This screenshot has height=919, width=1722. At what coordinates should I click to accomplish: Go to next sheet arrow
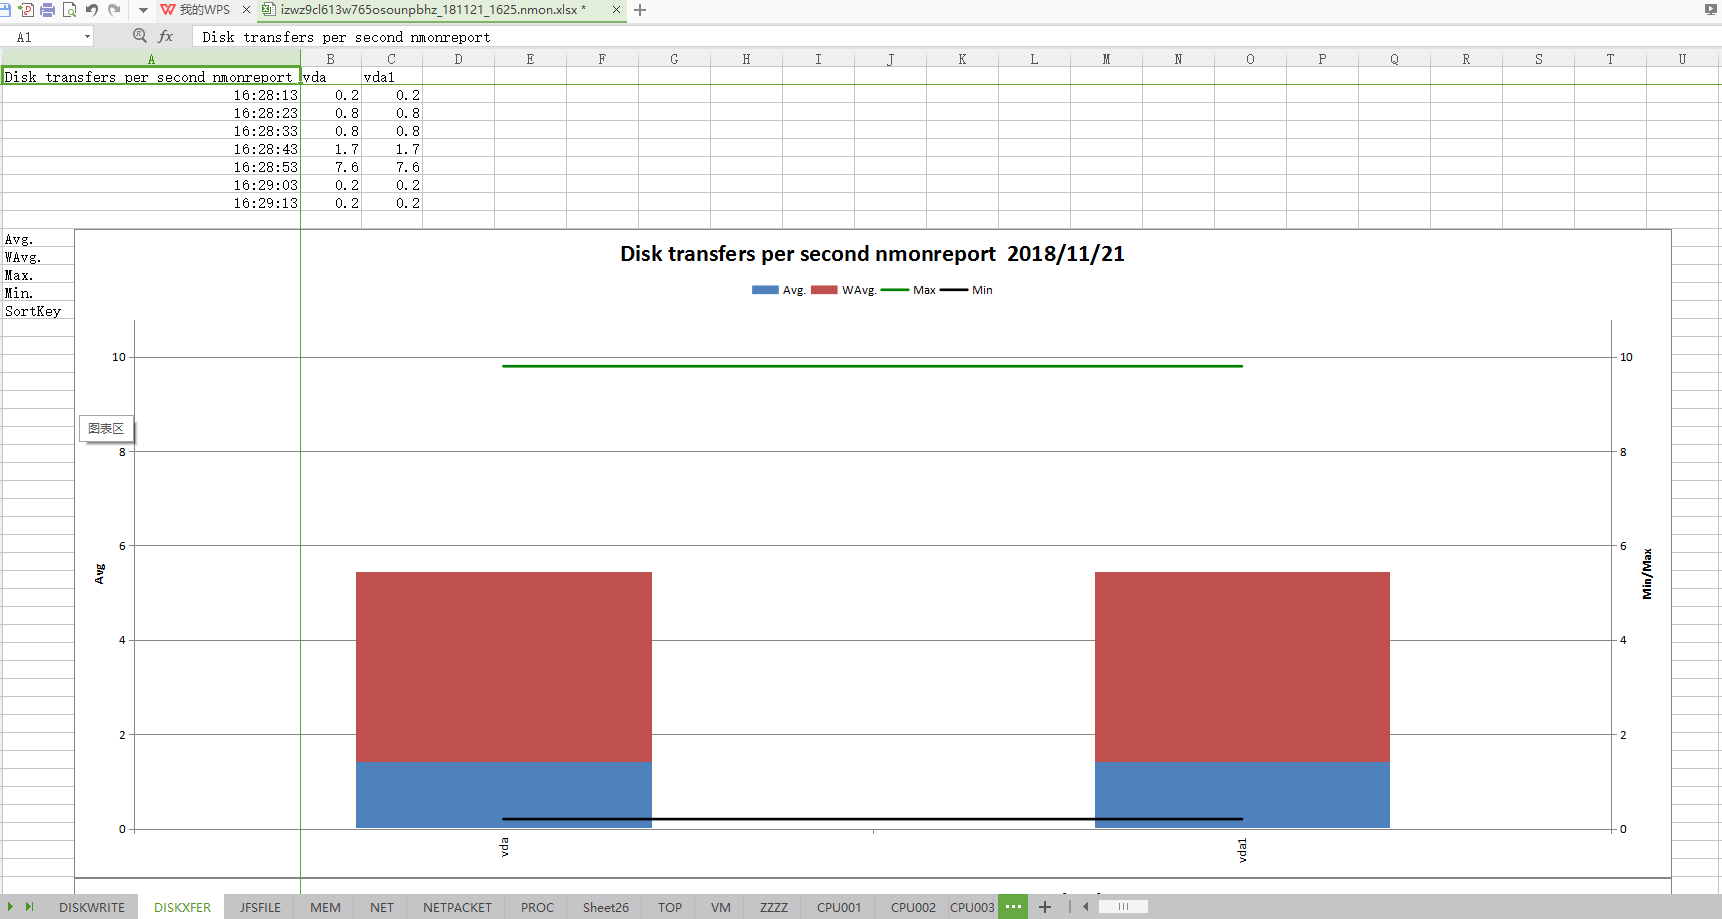10,907
